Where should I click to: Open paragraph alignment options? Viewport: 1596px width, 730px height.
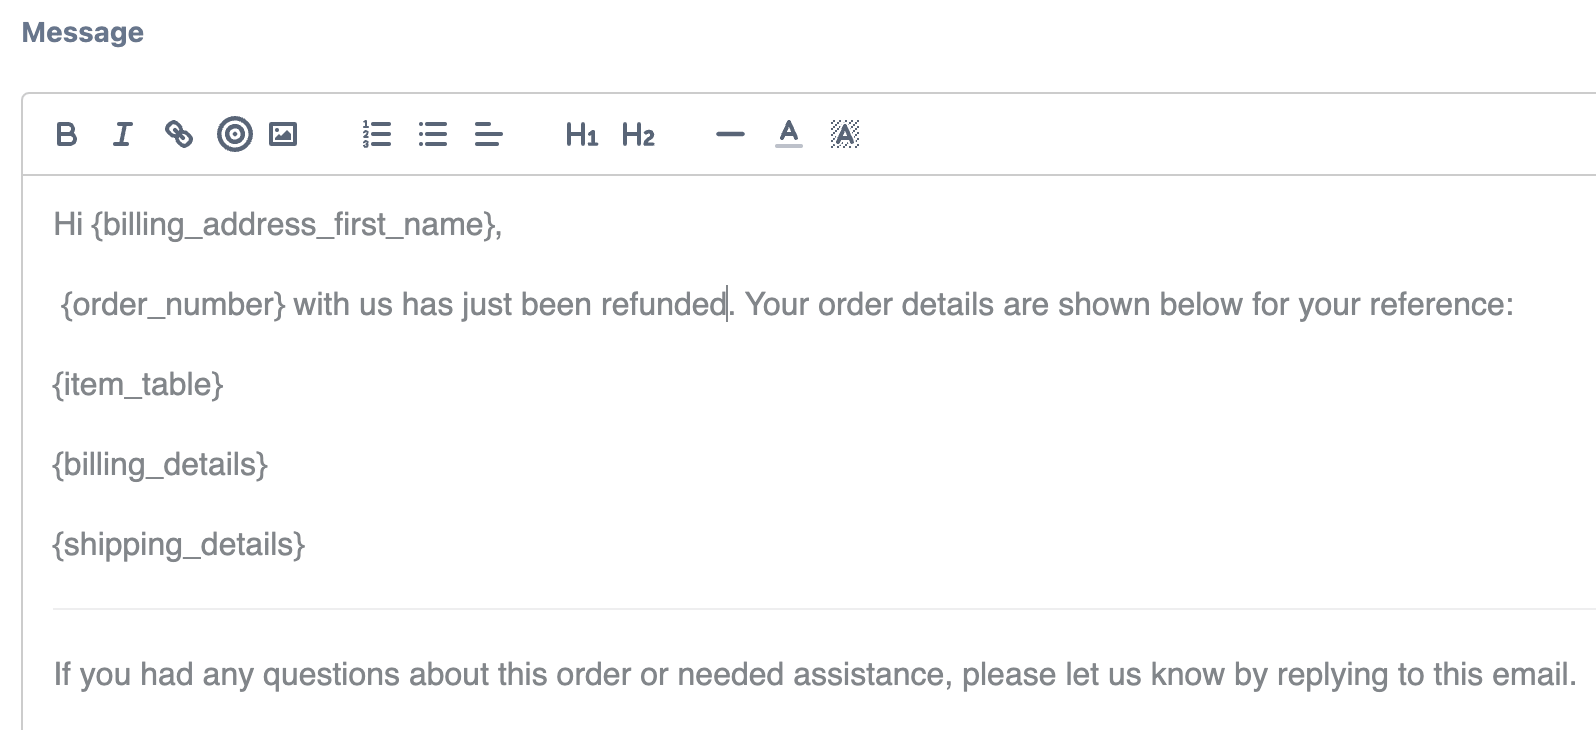point(487,134)
